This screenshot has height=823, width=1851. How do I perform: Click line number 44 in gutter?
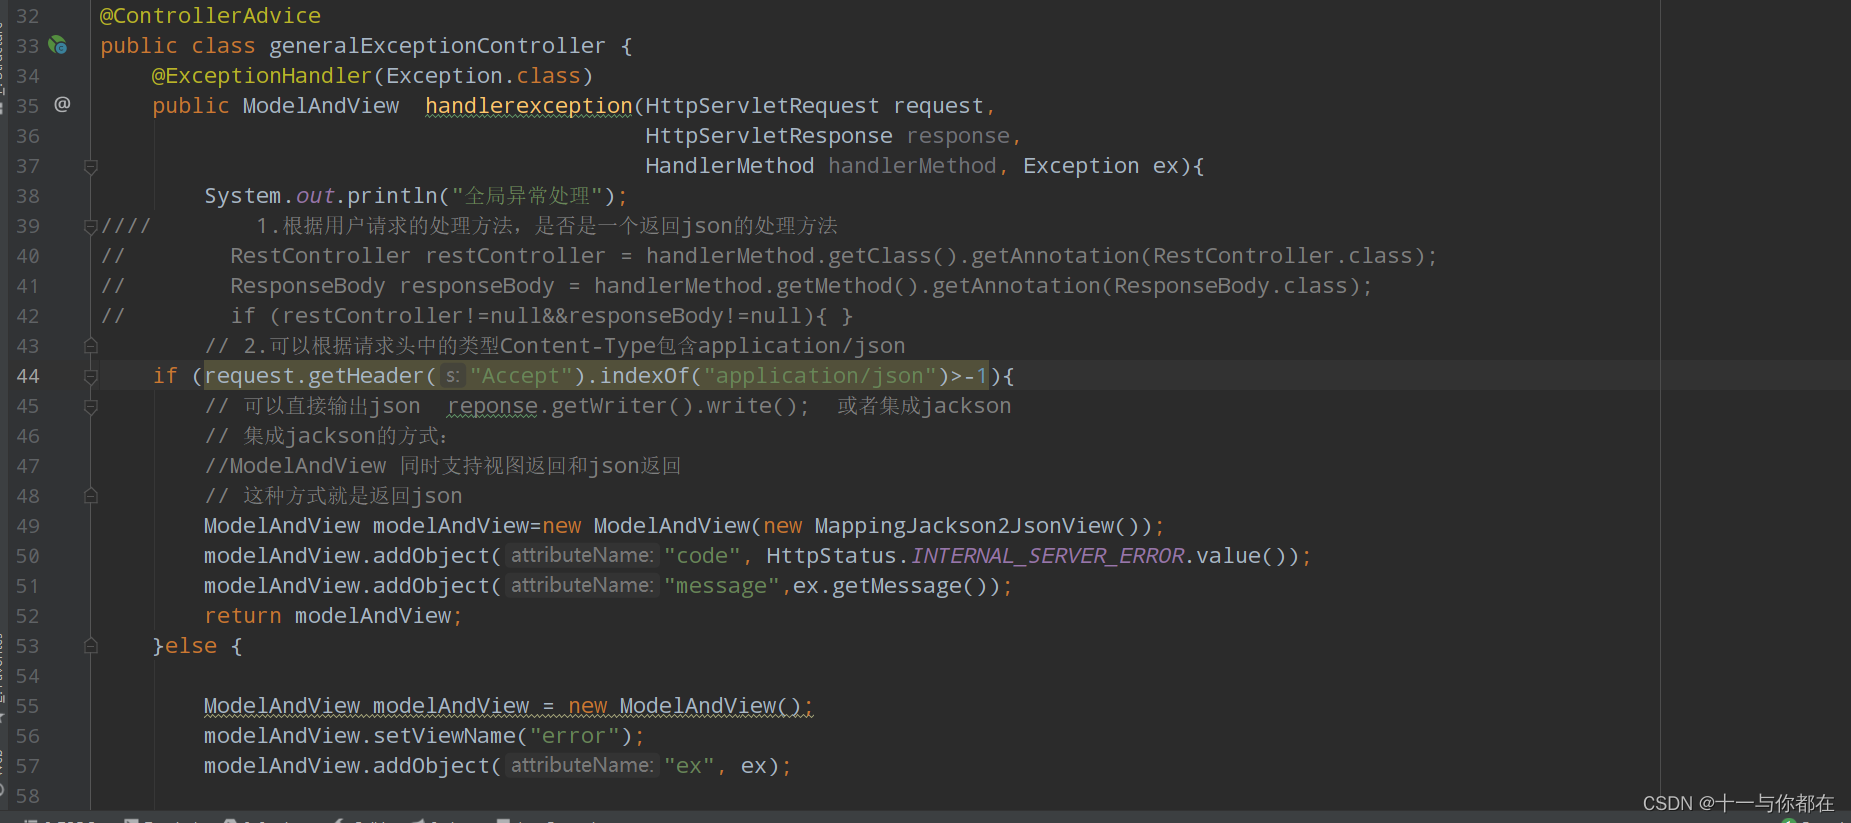pos(28,376)
